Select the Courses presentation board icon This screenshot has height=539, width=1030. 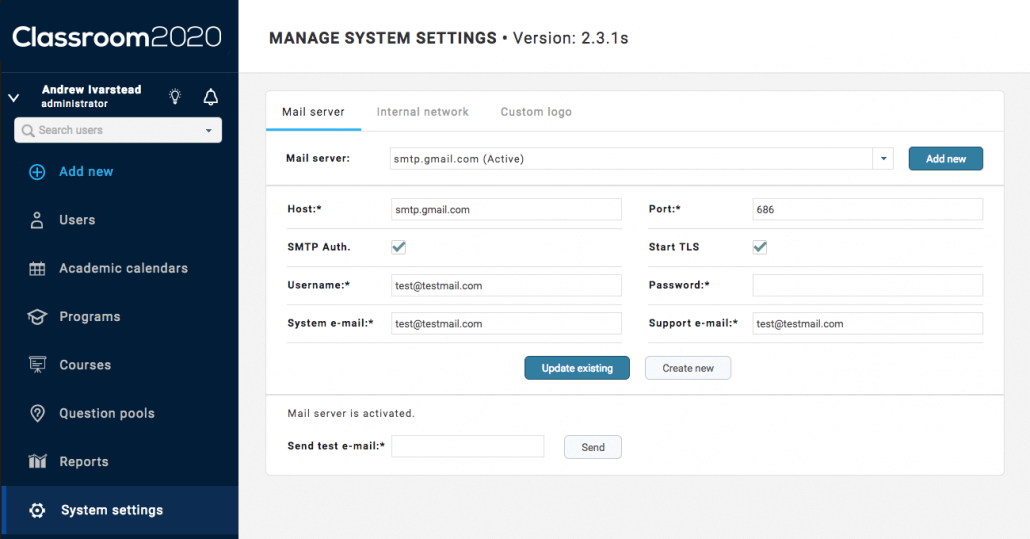tap(37, 365)
